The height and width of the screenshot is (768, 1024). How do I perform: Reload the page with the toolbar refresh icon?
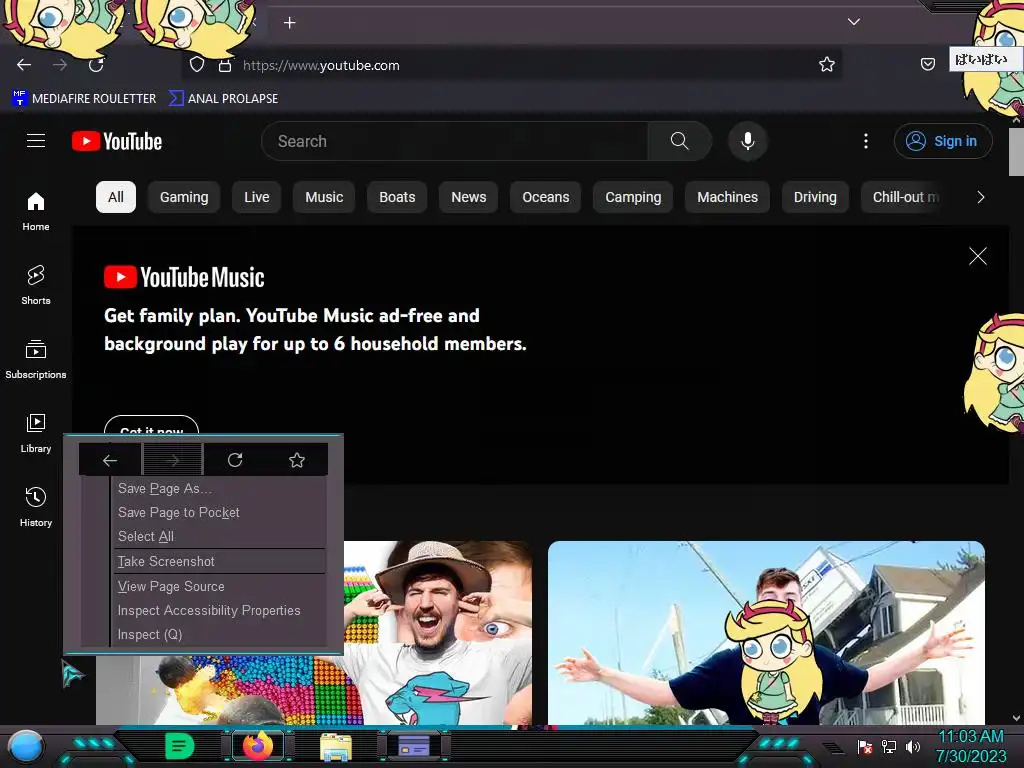coord(96,65)
